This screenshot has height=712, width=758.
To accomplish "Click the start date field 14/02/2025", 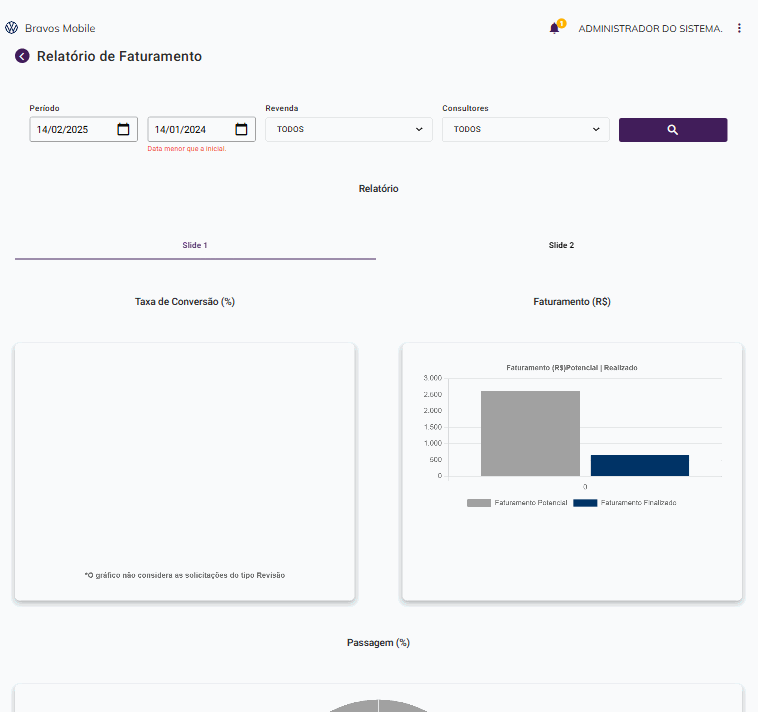I will click(x=70, y=129).
